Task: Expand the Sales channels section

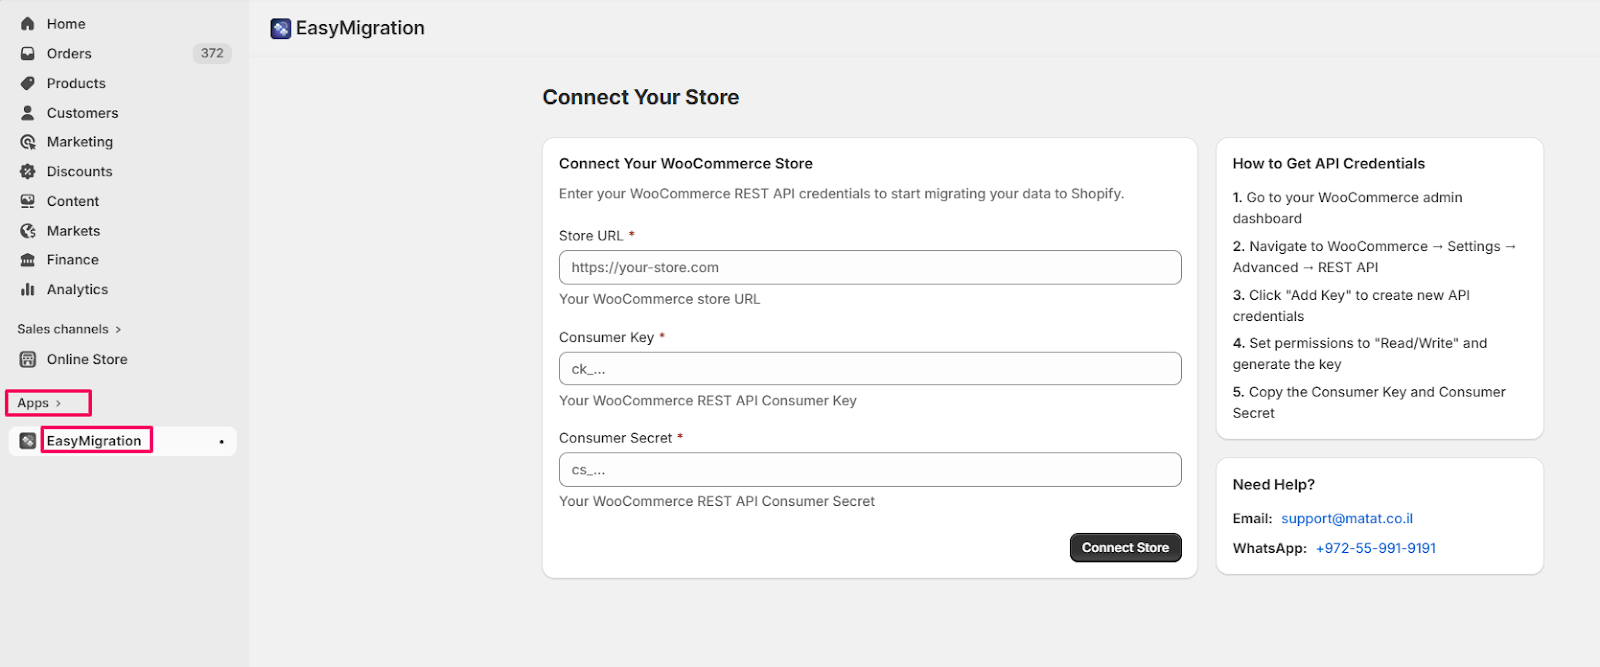Action: tap(118, 330)
